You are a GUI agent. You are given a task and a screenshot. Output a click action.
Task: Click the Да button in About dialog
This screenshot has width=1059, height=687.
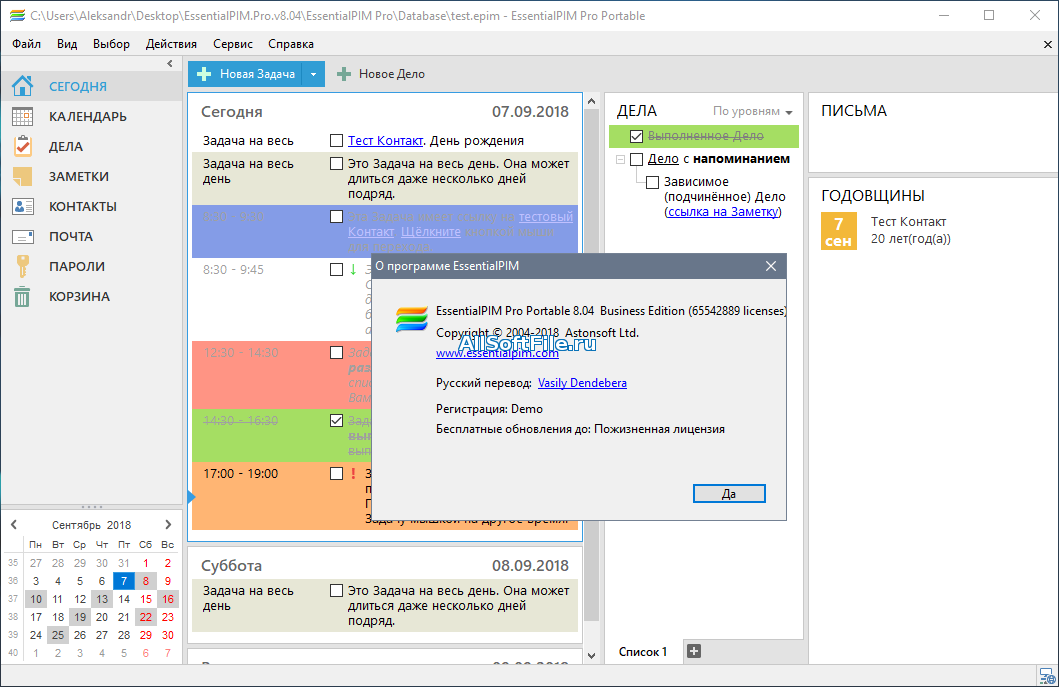click(729, 494)
